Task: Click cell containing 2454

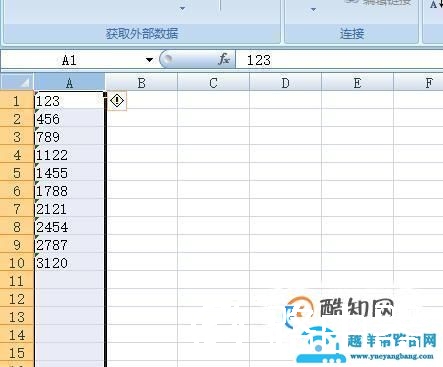Action: [69, 226]
